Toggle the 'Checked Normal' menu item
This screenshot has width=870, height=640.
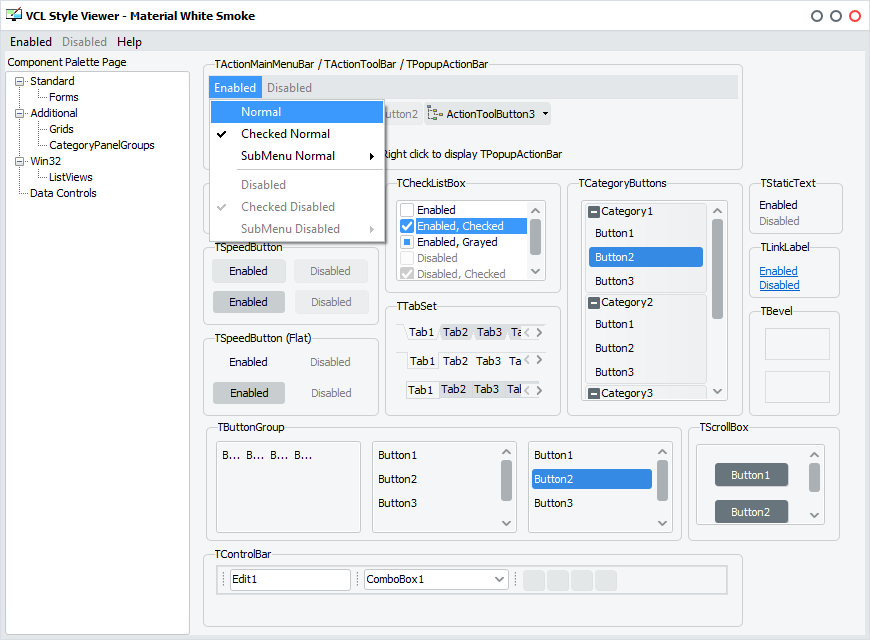[x=297, y=134]
